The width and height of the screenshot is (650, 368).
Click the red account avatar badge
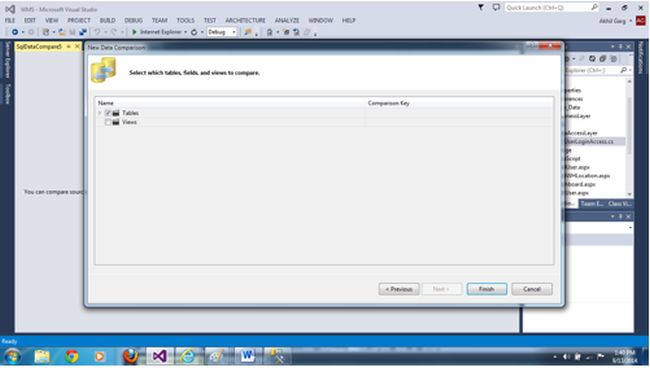point(640,20)
